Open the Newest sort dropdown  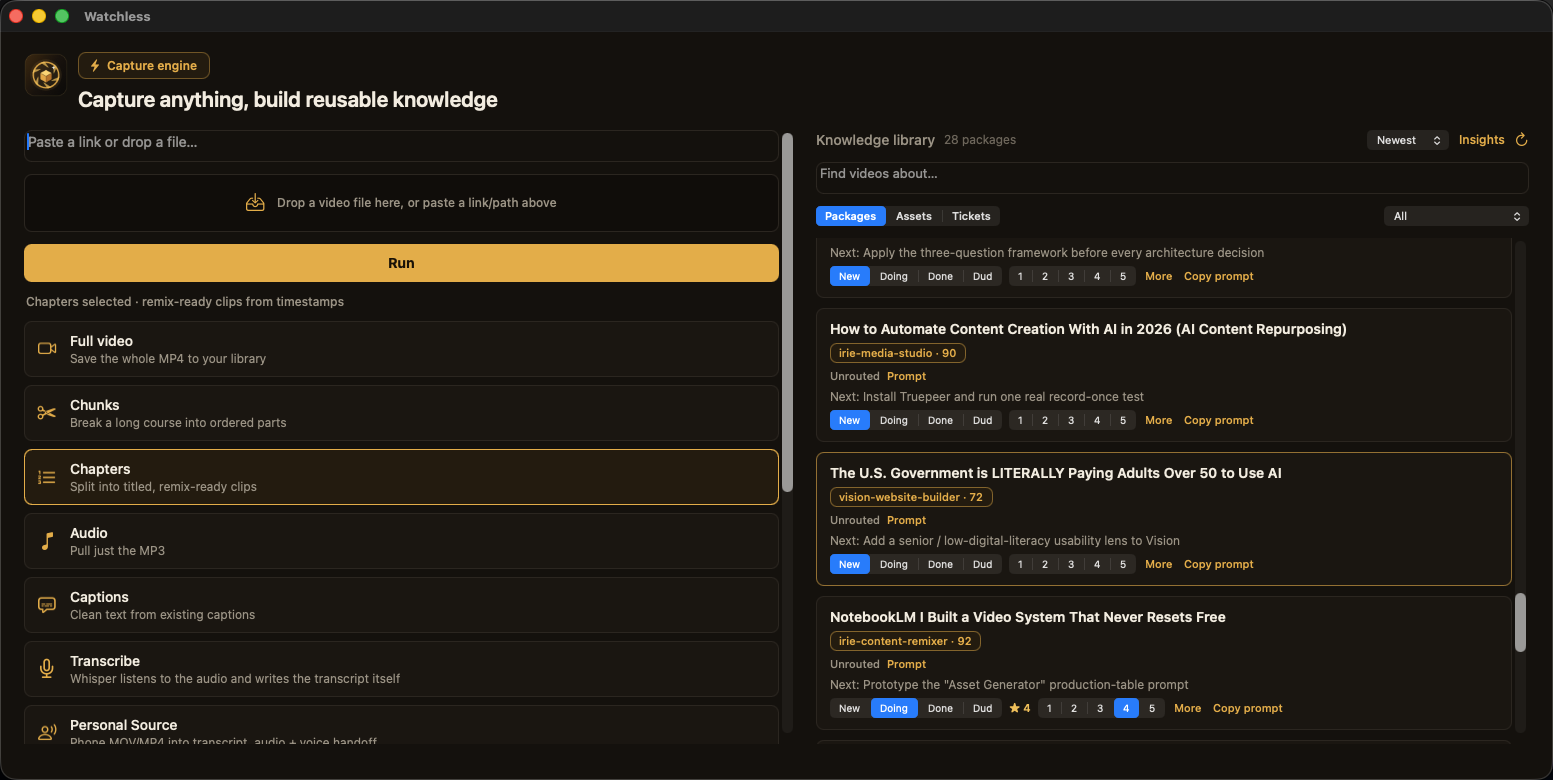tap(1408, 140)
